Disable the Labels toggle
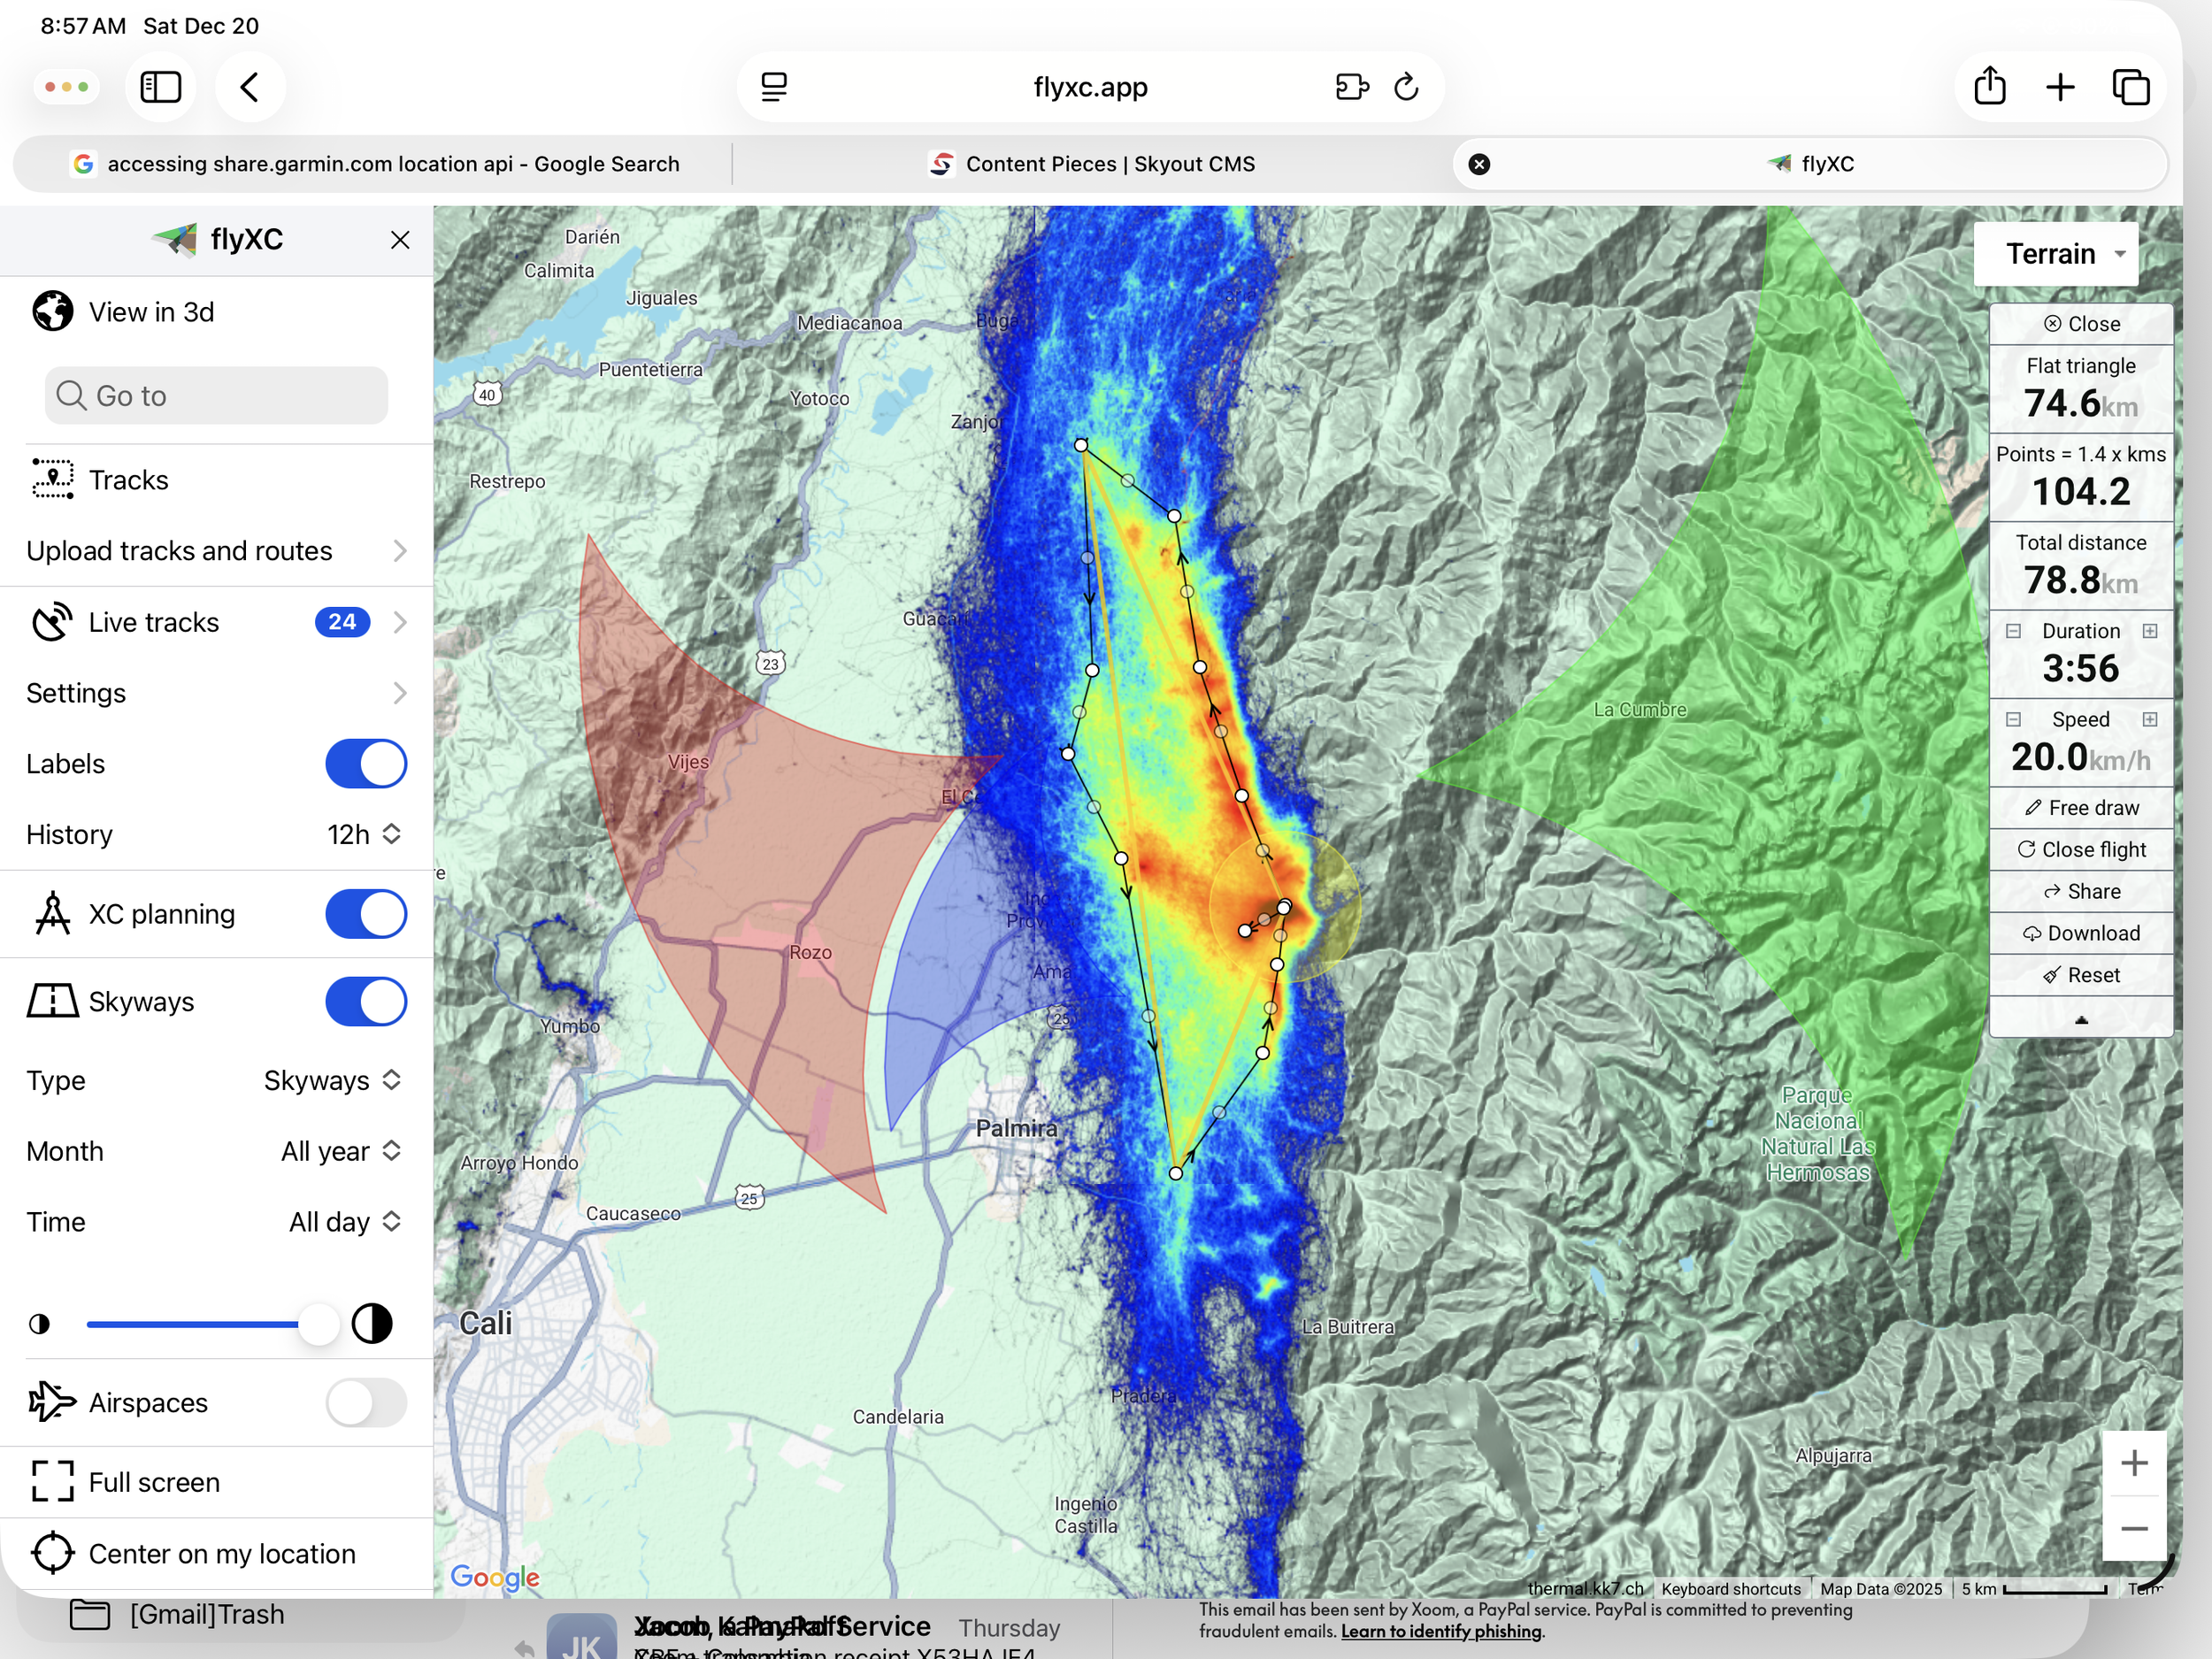The image size is (2212, 1659). (x=365, y=764)
